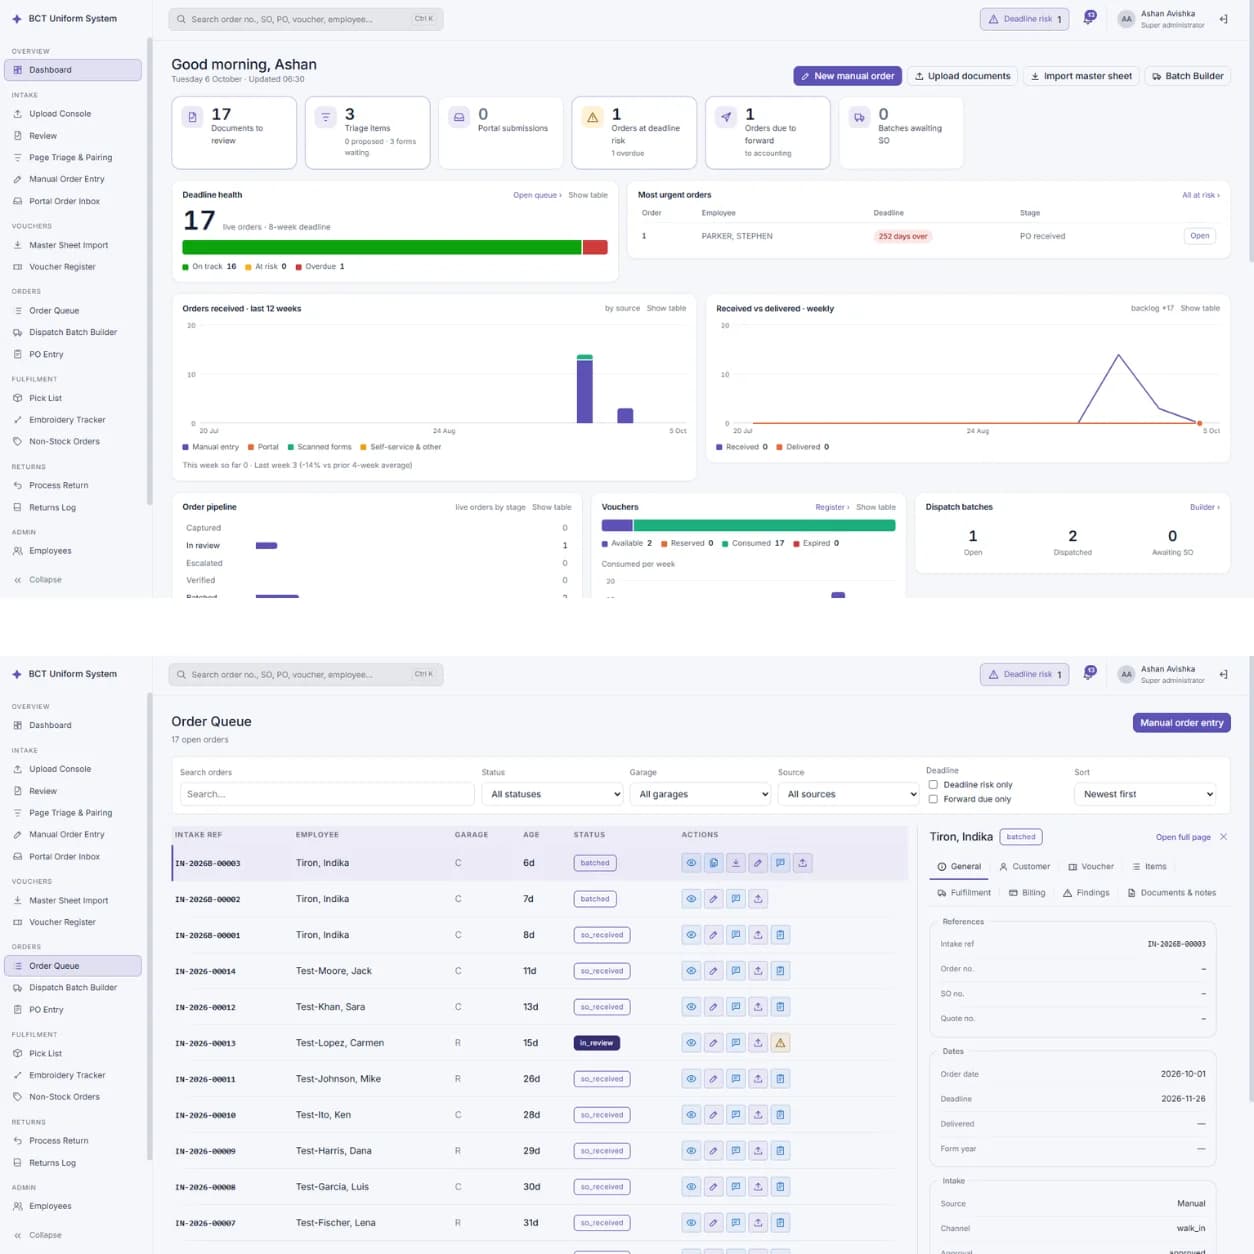1254x1254 pixels.
Task: Switch to Voucher tab in detail panel
Action: [1091, 866]
